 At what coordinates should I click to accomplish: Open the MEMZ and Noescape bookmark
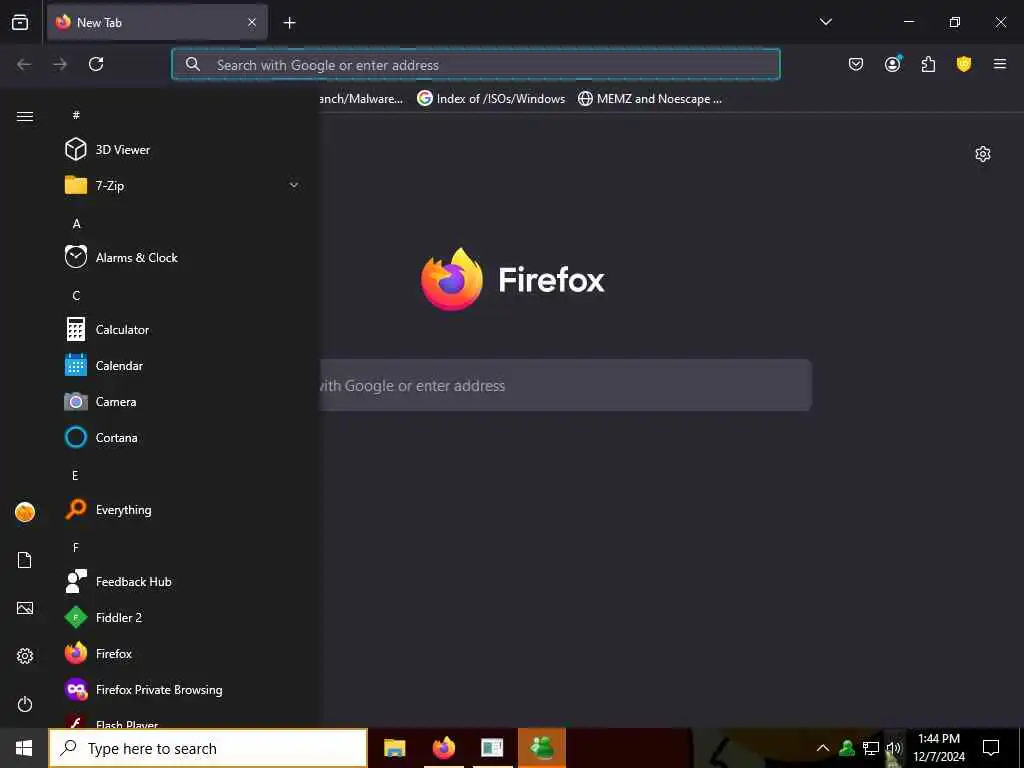pyautogui.click(x=650, y=99)
